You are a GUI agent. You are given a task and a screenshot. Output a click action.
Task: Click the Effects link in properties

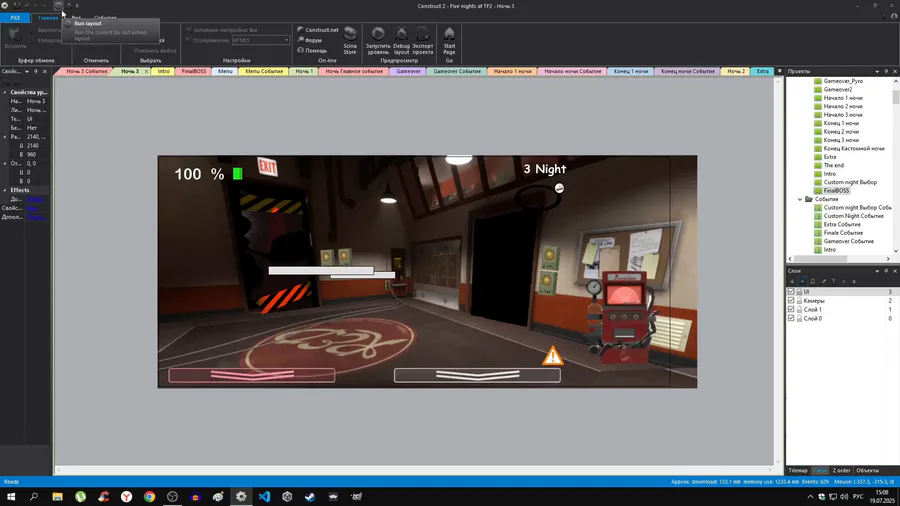(35, 199)
